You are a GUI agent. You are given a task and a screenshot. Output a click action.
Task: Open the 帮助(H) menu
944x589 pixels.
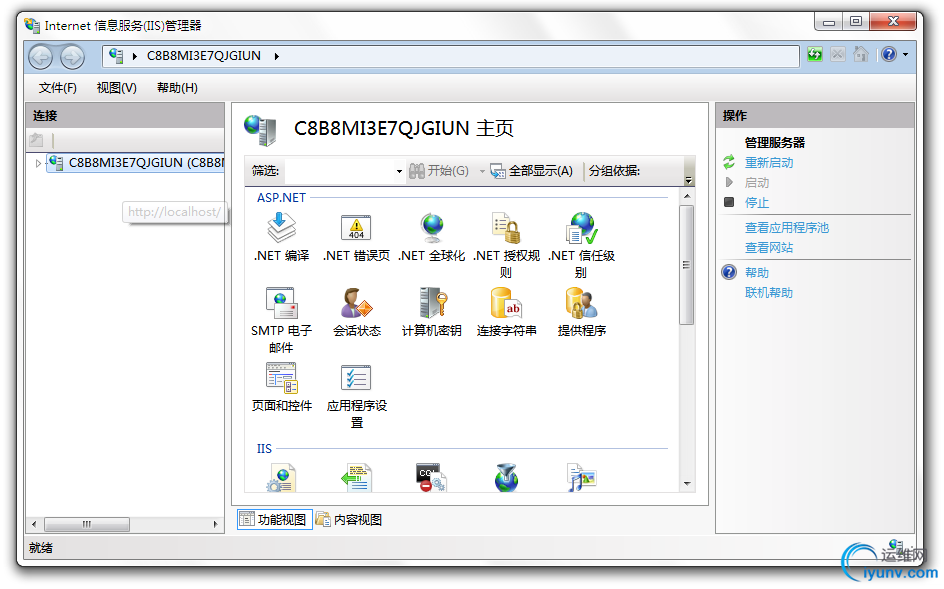click(177, 88)
